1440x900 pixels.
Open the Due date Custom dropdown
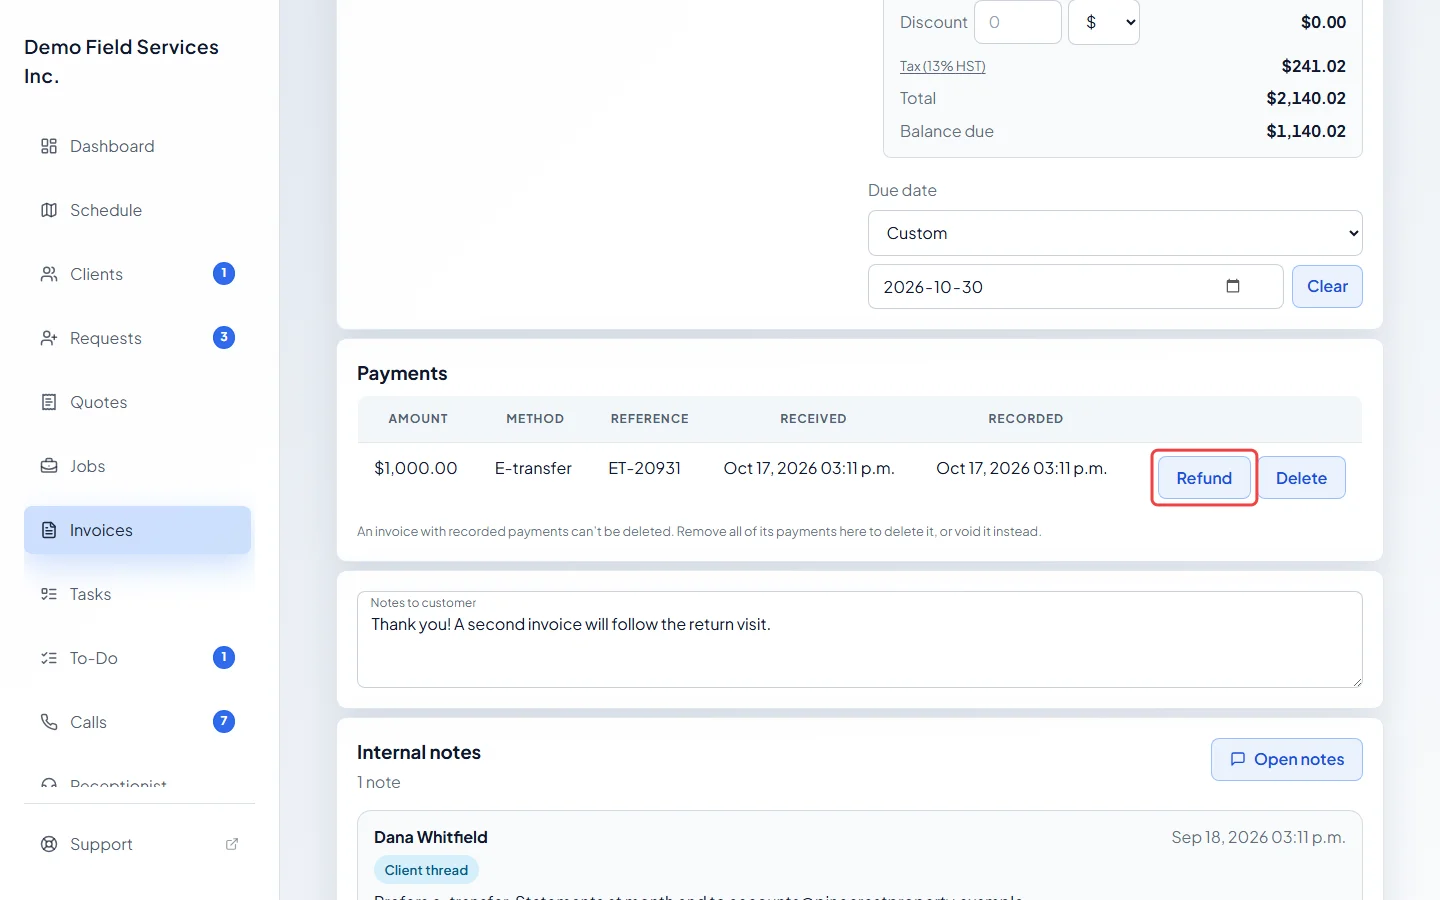pyautogui.click(x=1115, y=233)
